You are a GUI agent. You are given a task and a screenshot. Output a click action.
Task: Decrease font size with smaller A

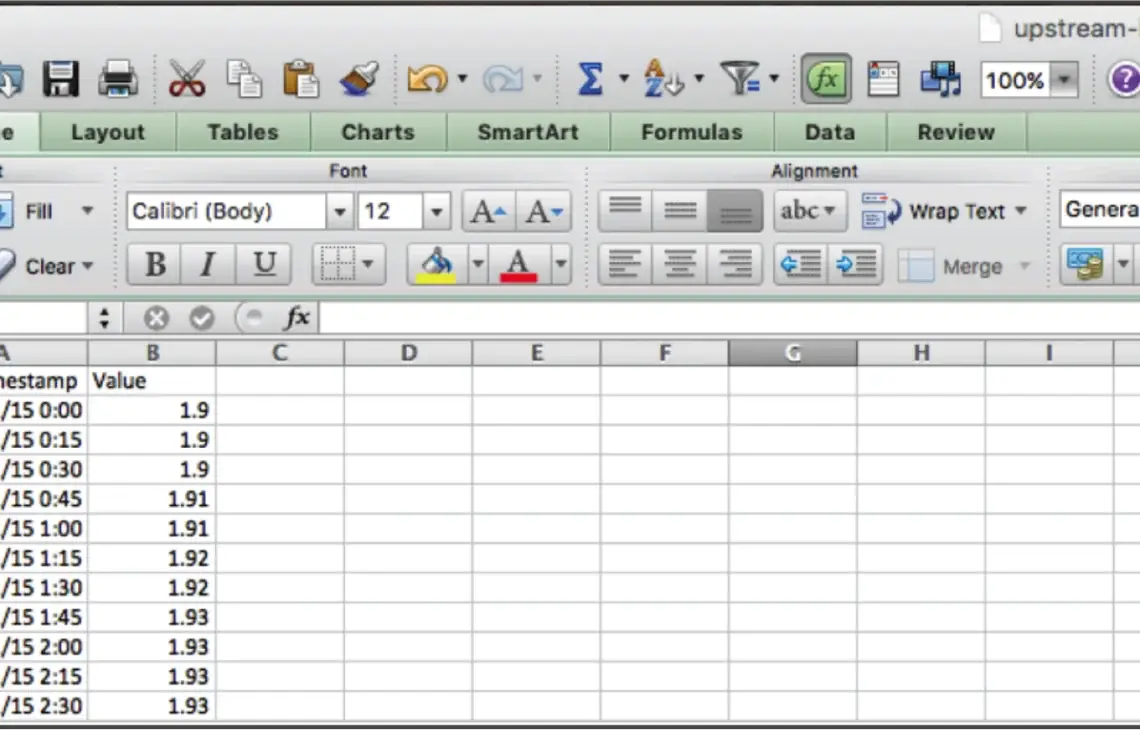click(544, 212)
